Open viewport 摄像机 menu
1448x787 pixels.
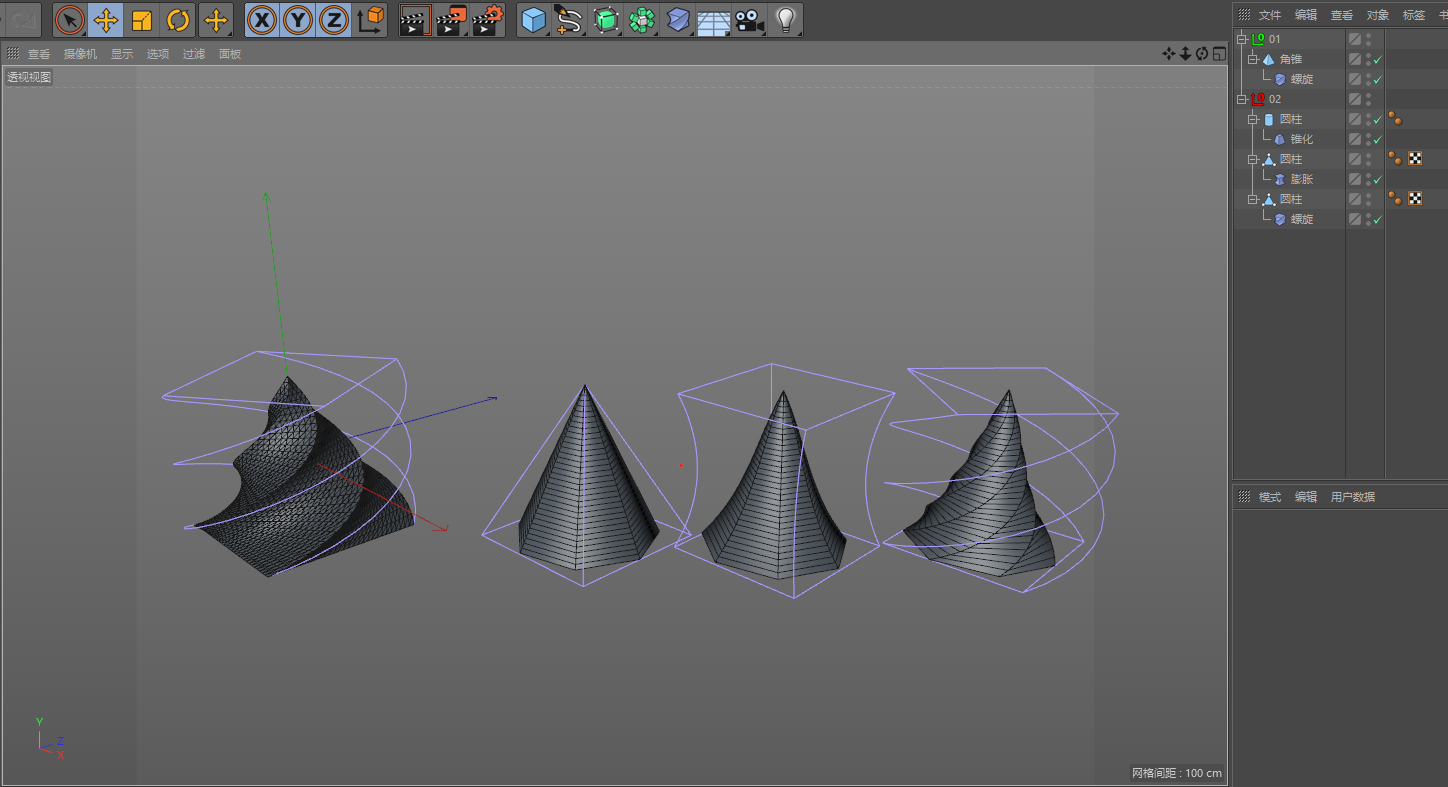[x=80, y=54]
